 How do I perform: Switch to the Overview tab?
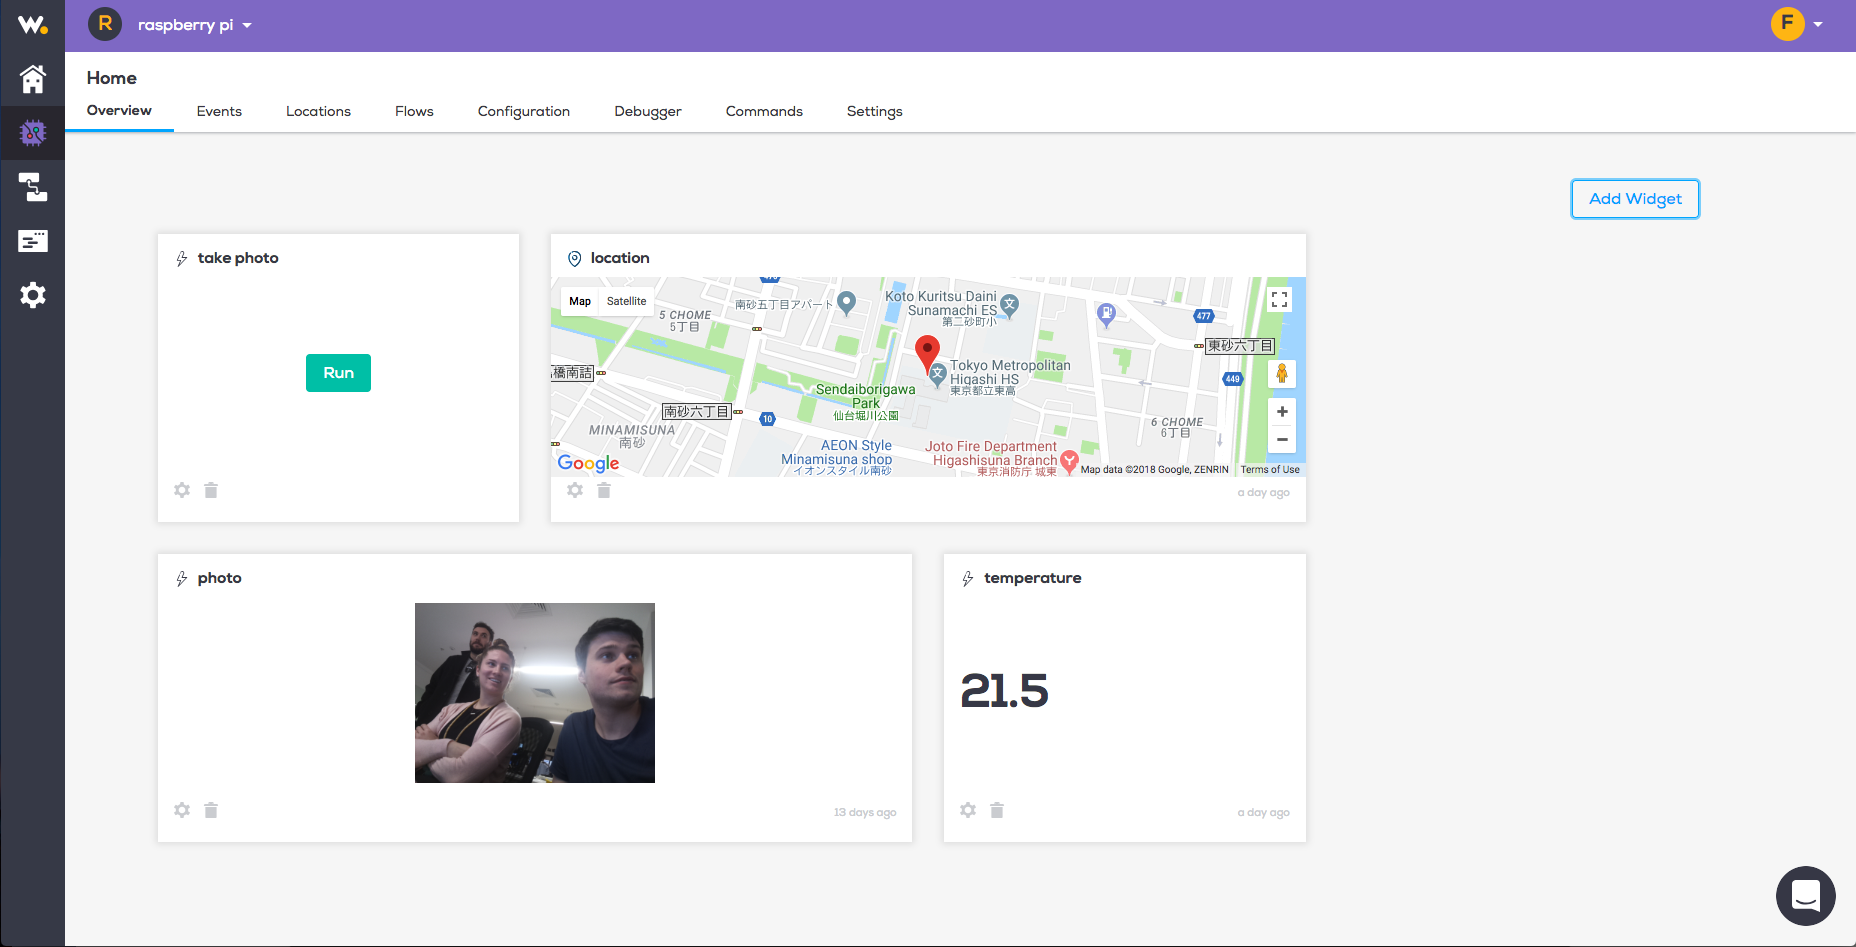click(x=119, y=110)
